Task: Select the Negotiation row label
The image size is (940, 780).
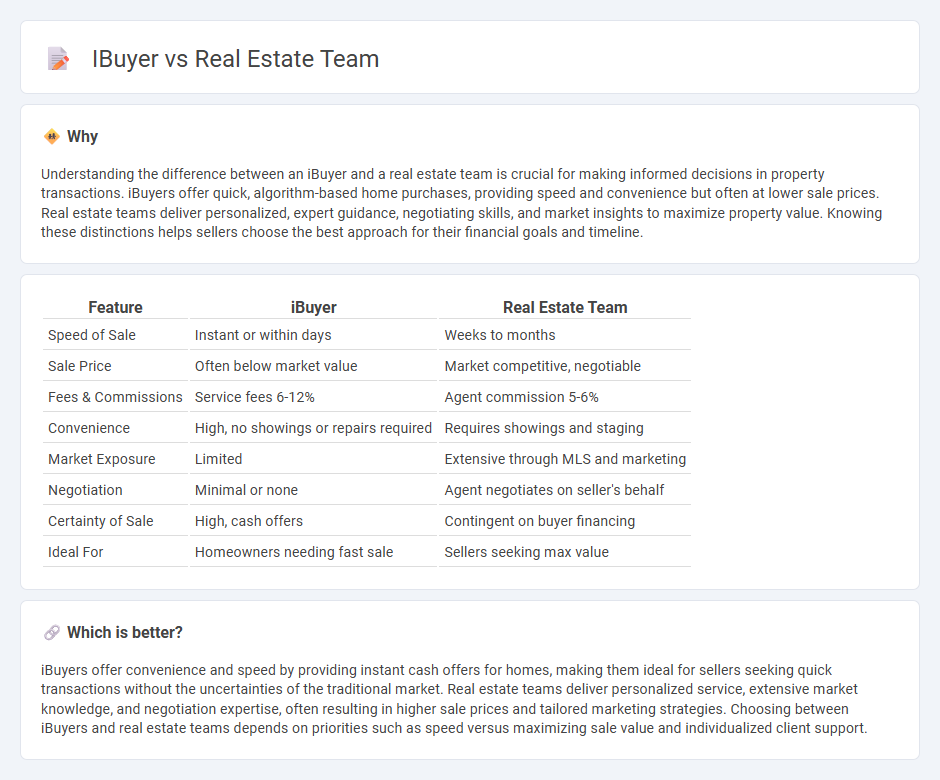Action: pyautogui.click(x=85, y=490)
